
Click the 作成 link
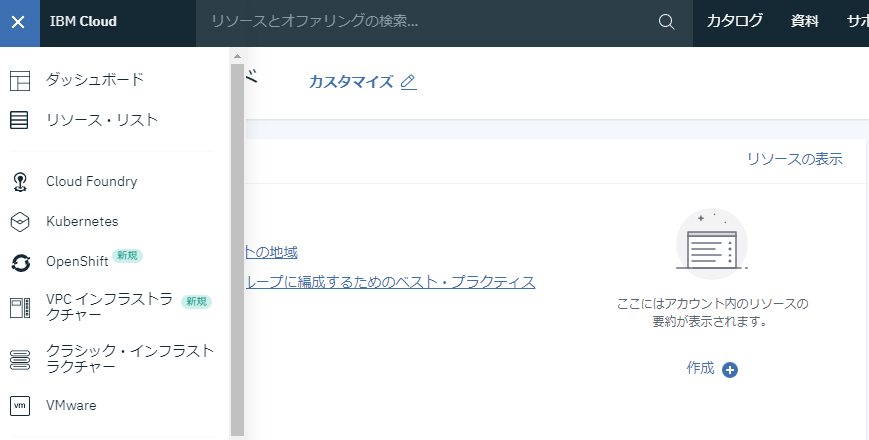[701, 368]
